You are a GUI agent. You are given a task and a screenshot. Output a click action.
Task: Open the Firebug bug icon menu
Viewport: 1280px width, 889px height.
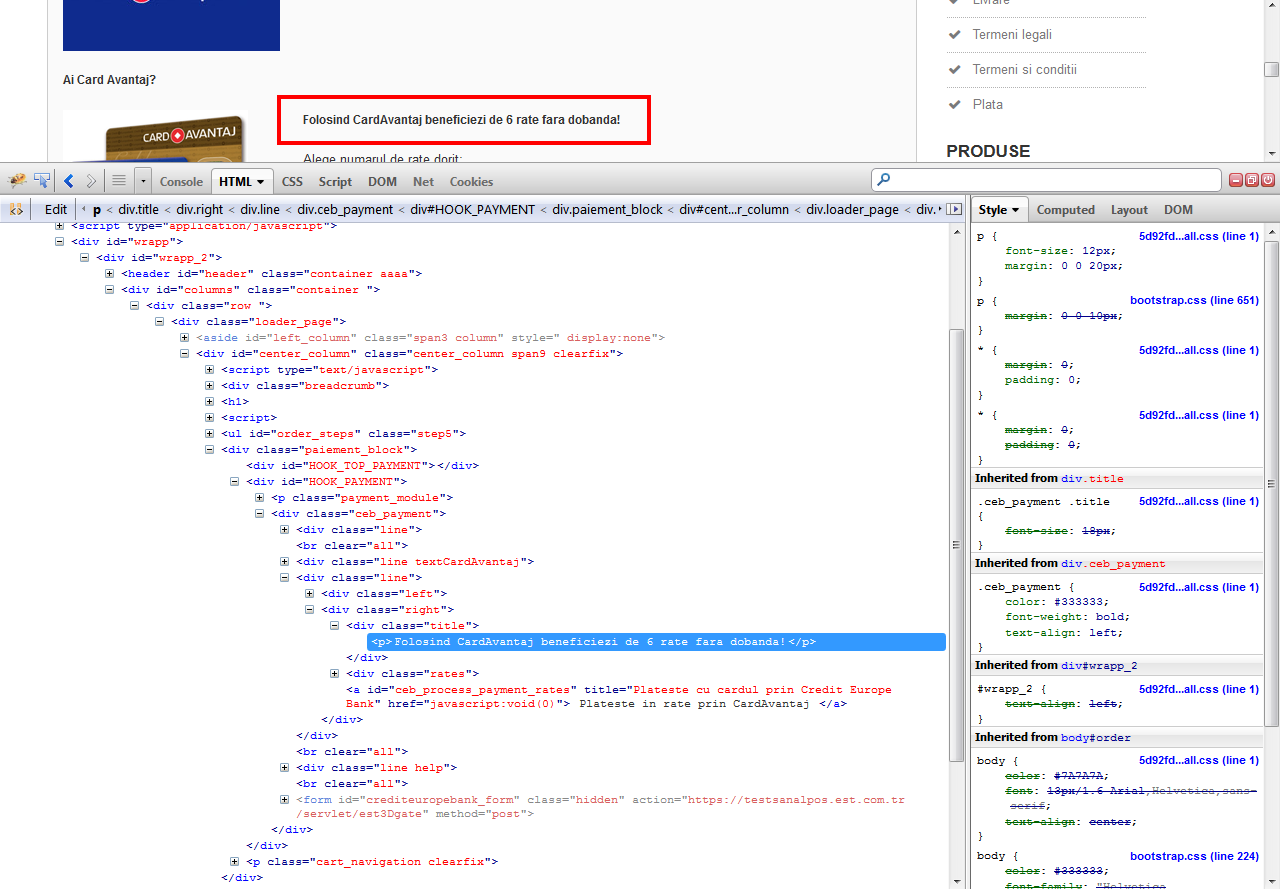coord(17,181)
